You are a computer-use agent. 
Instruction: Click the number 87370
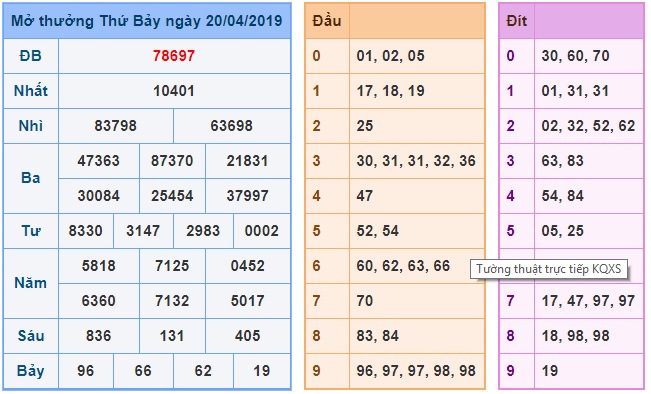point(172,161)
